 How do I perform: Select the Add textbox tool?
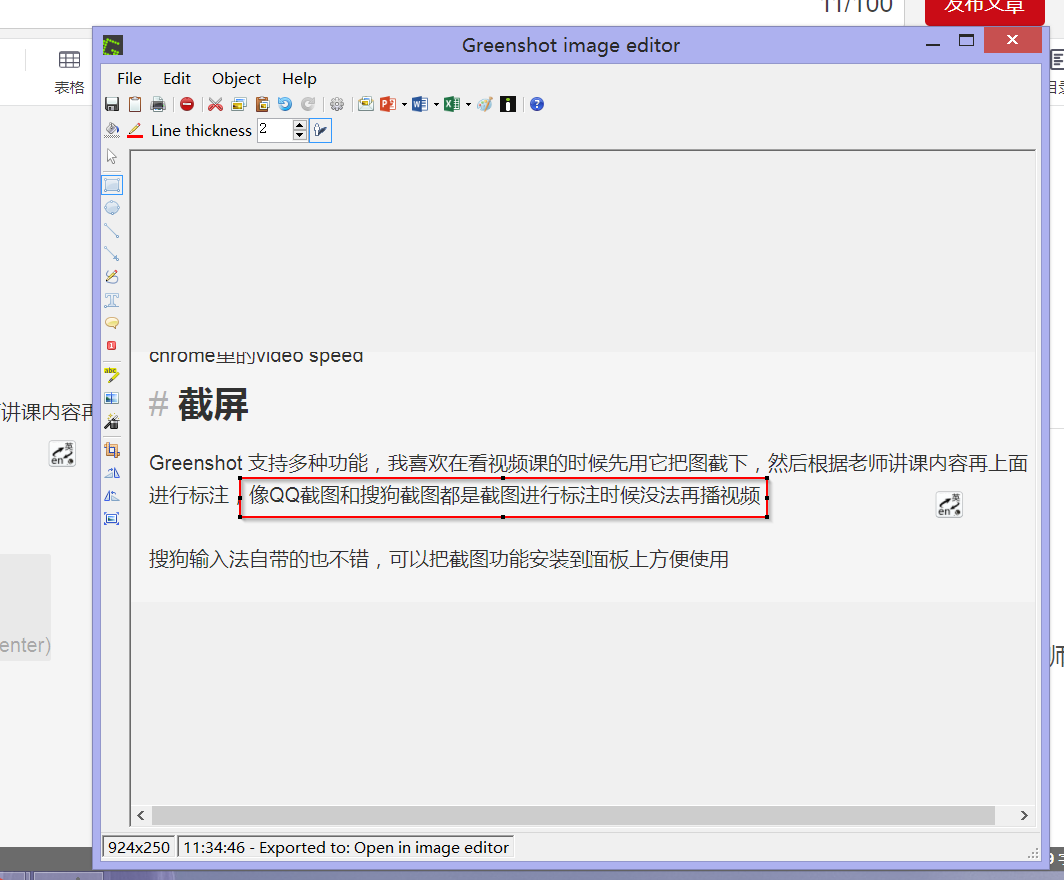point(112,300)
